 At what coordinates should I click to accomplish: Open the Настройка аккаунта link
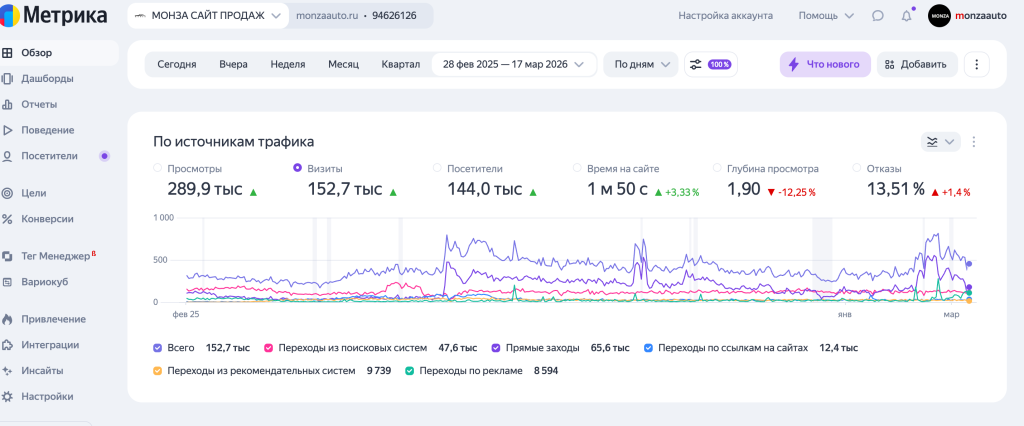(x=725, y=16)
